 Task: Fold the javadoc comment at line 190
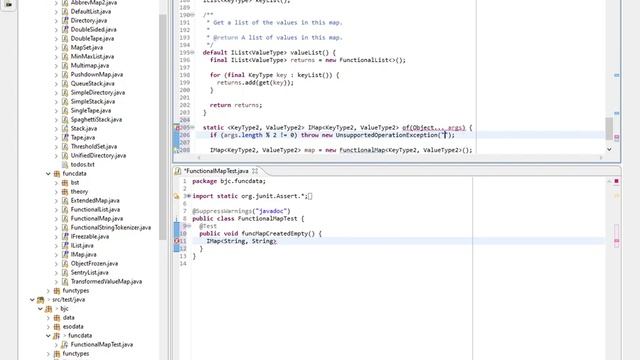pyautogui.click(x=193, y=15)
